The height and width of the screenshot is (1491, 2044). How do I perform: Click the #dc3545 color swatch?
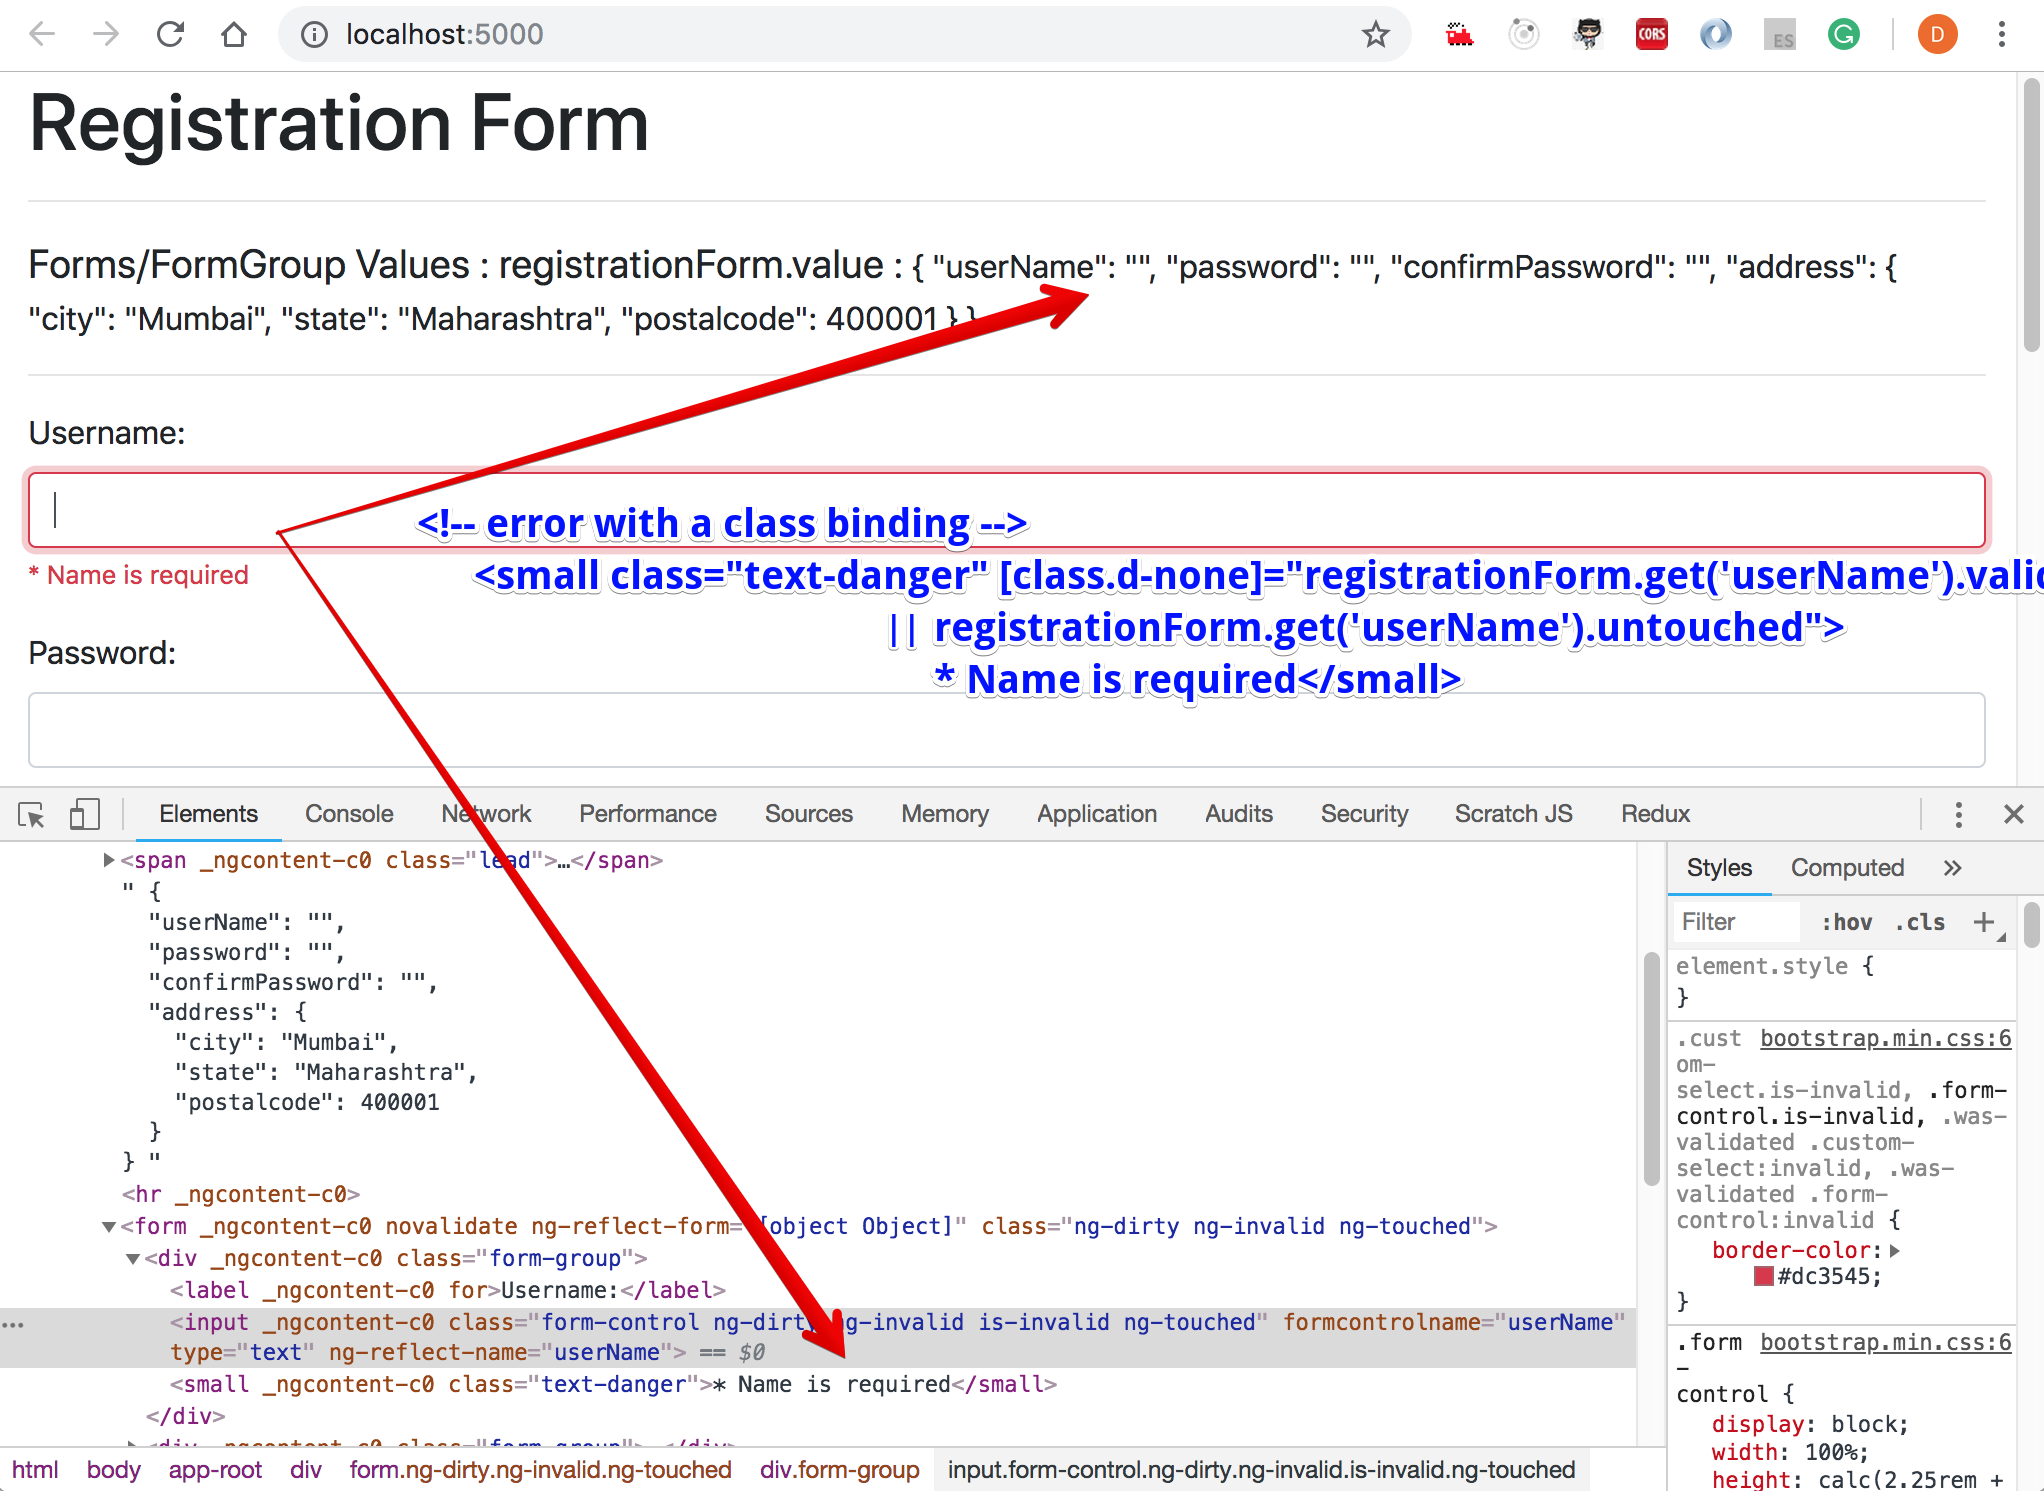pos(1764,1276)
